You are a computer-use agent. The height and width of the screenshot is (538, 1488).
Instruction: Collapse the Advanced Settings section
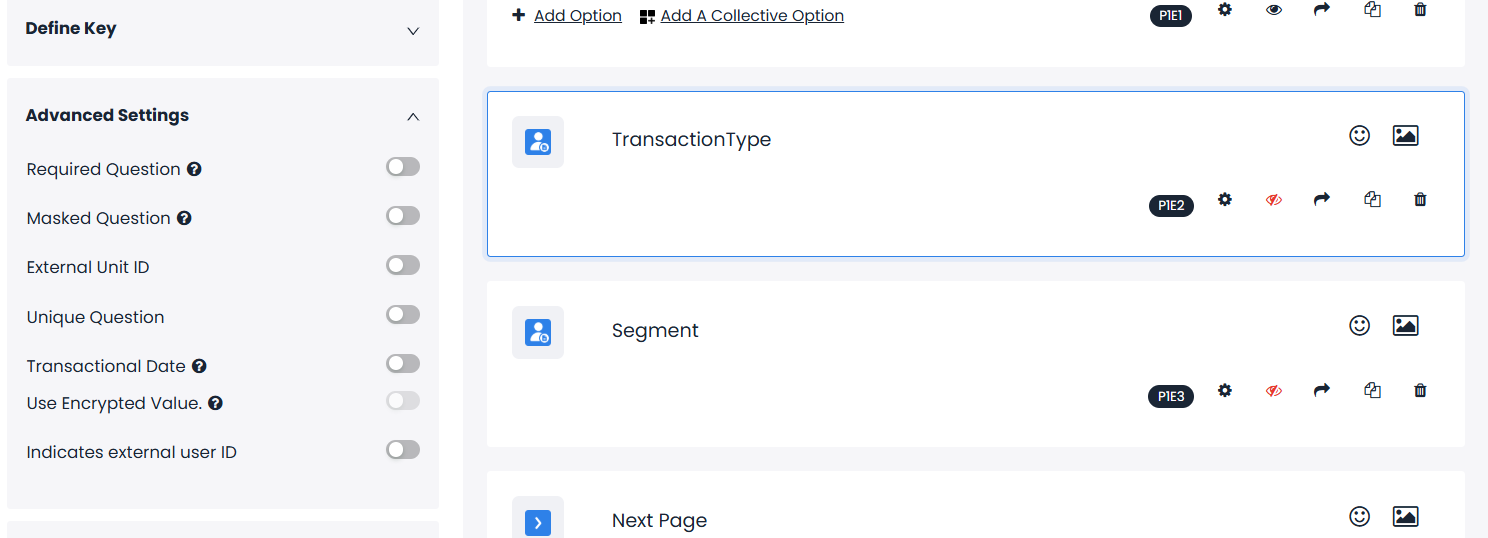[413, 116]
